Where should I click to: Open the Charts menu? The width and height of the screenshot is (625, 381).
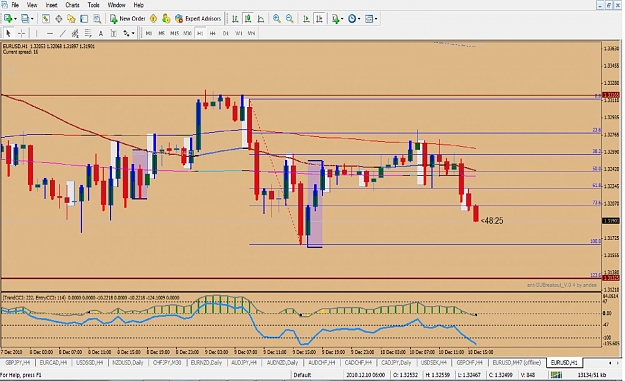pos(72,5)
